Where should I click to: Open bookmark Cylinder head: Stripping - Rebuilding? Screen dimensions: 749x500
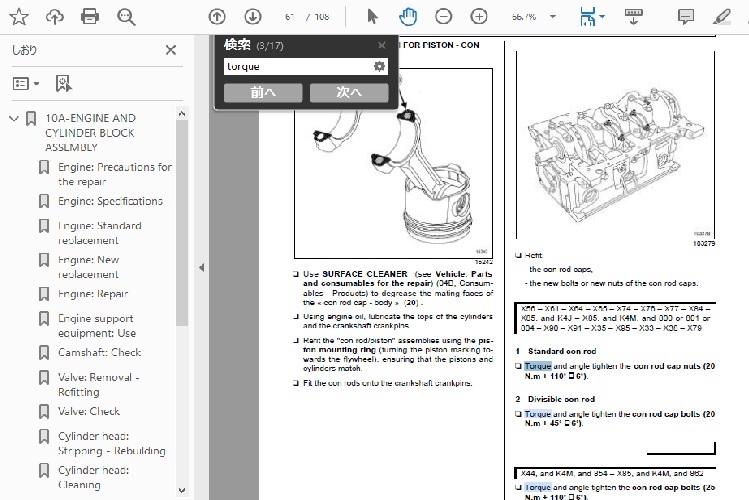click(x=112, y=443)
